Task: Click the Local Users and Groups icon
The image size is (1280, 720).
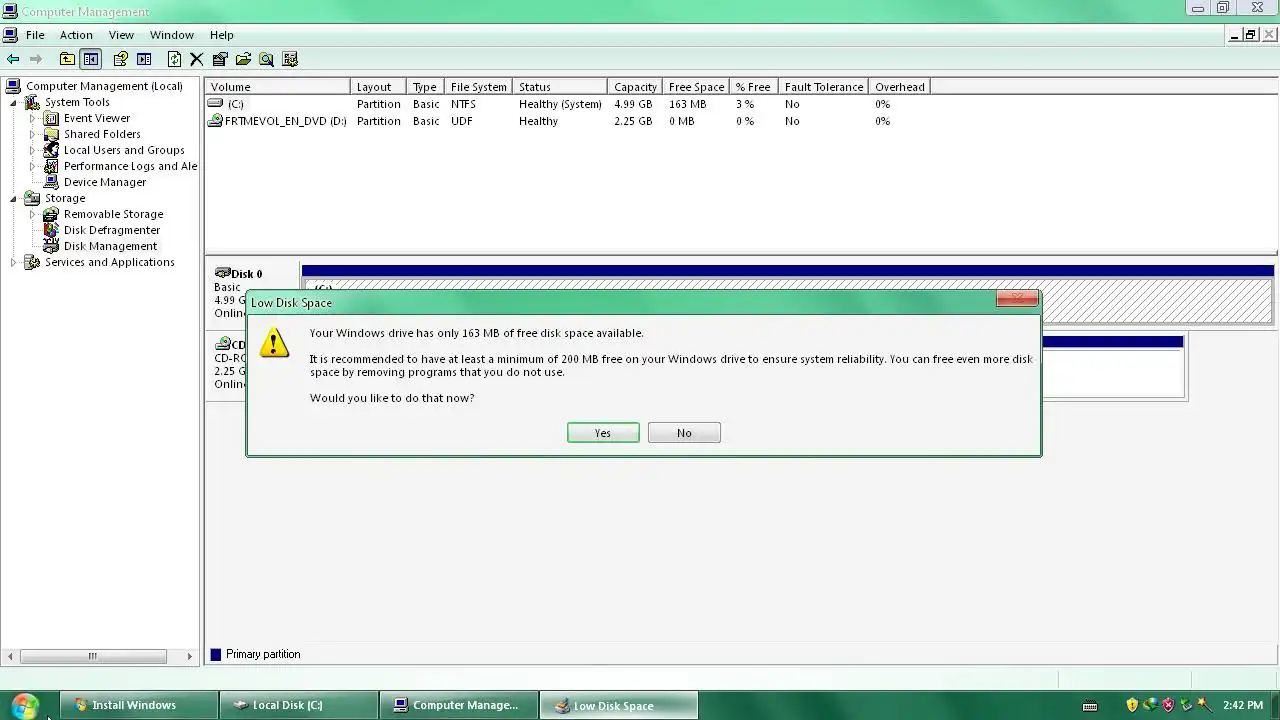Action: coord(51,150)
